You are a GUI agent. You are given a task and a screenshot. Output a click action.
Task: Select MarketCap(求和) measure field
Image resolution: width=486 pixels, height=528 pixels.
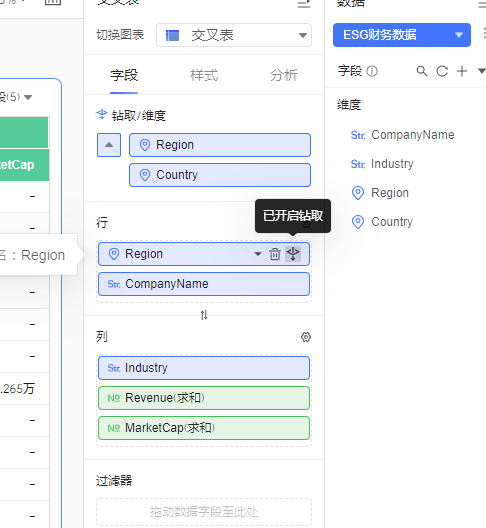204,428
